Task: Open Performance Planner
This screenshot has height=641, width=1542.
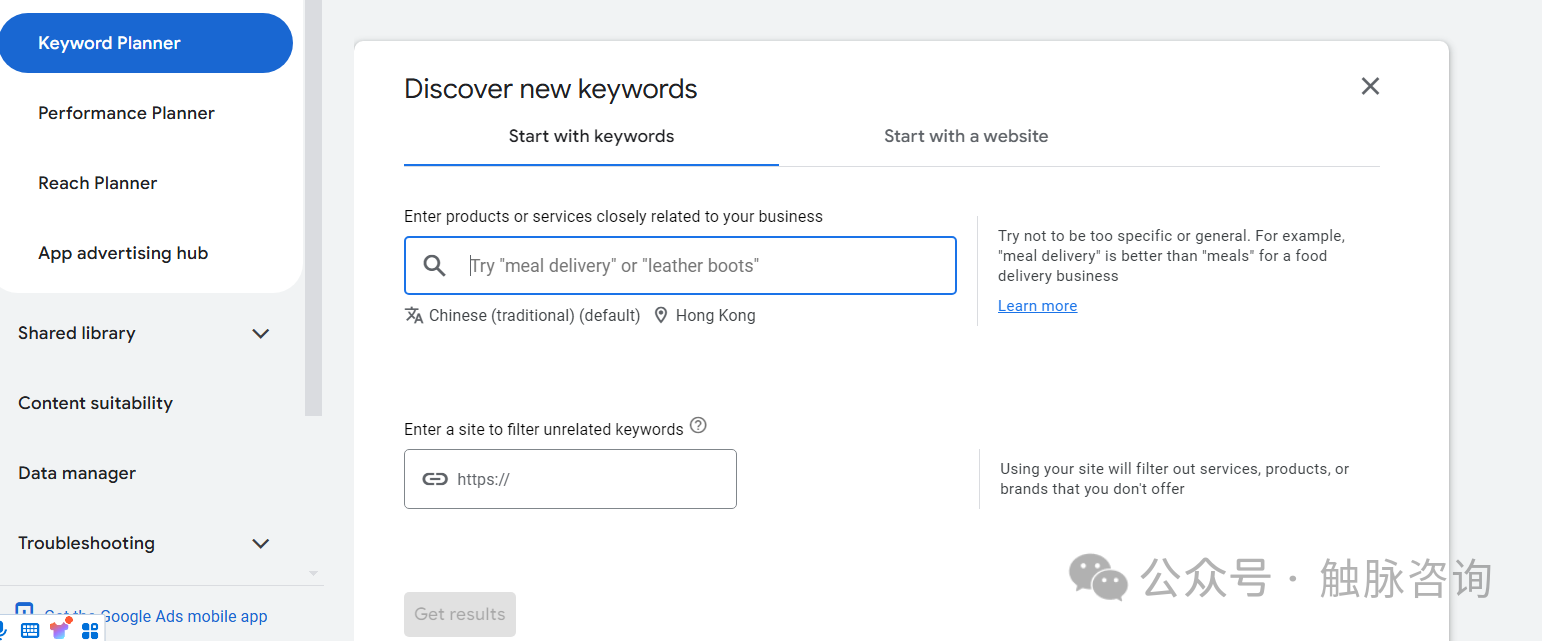Action: (x=126, y=113)
